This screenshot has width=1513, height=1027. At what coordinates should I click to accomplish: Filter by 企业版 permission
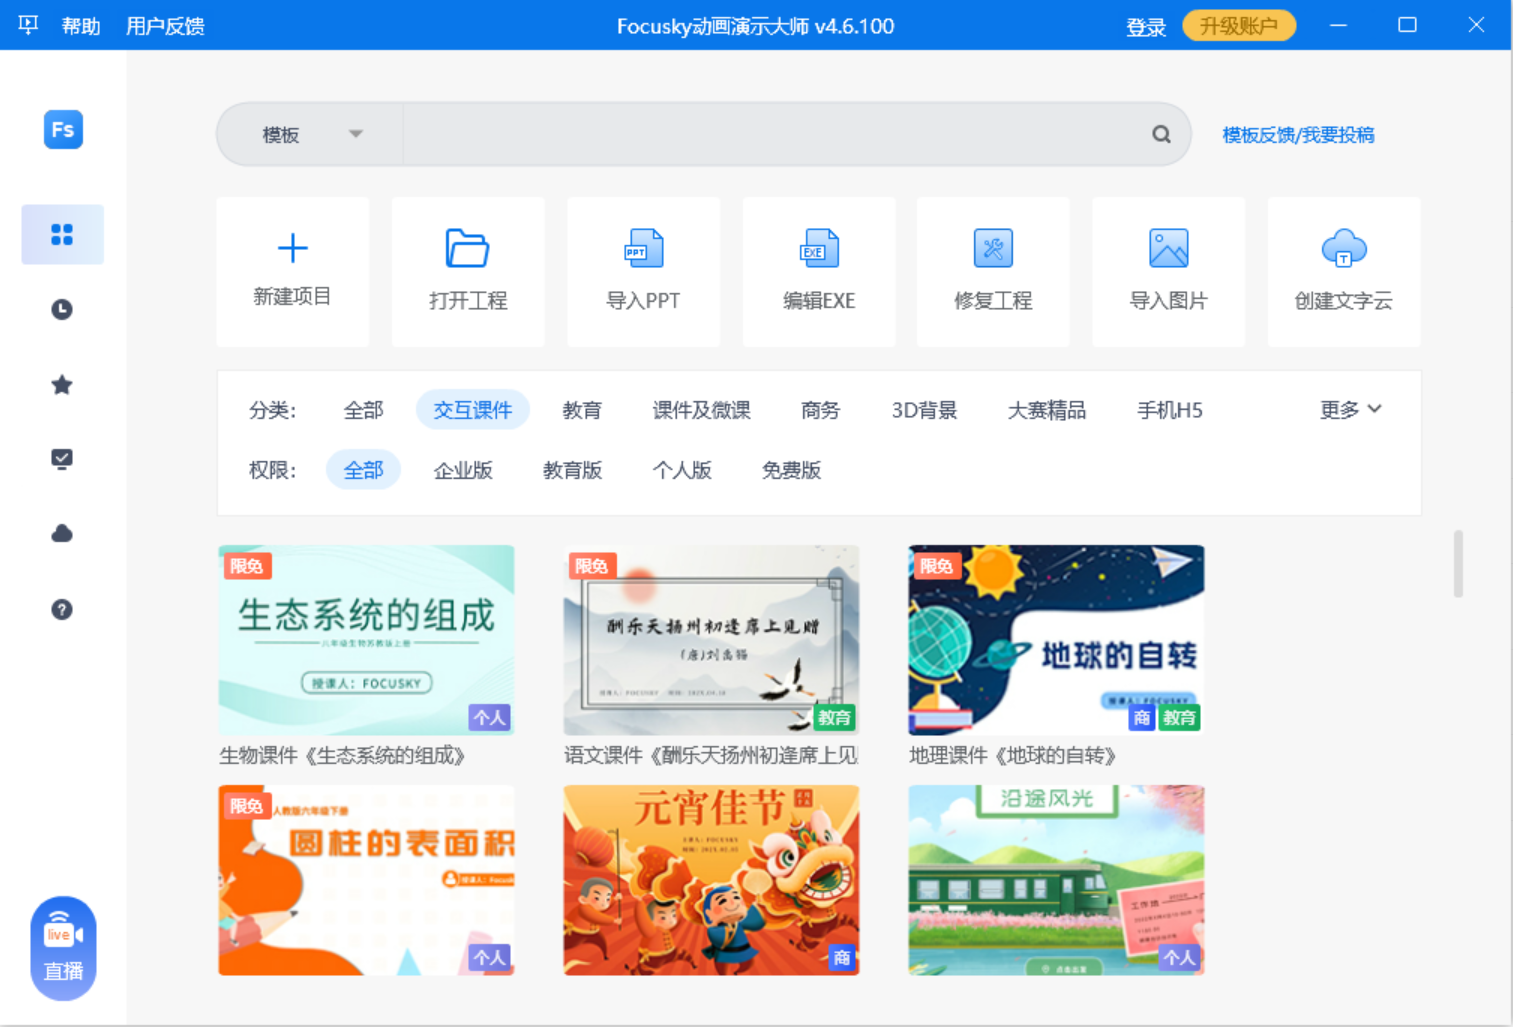[463, 470]
